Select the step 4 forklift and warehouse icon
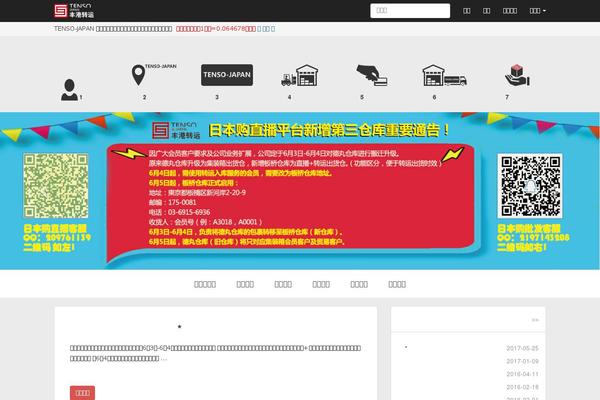This screenshot has width=600, height=400. click(300, 75)
